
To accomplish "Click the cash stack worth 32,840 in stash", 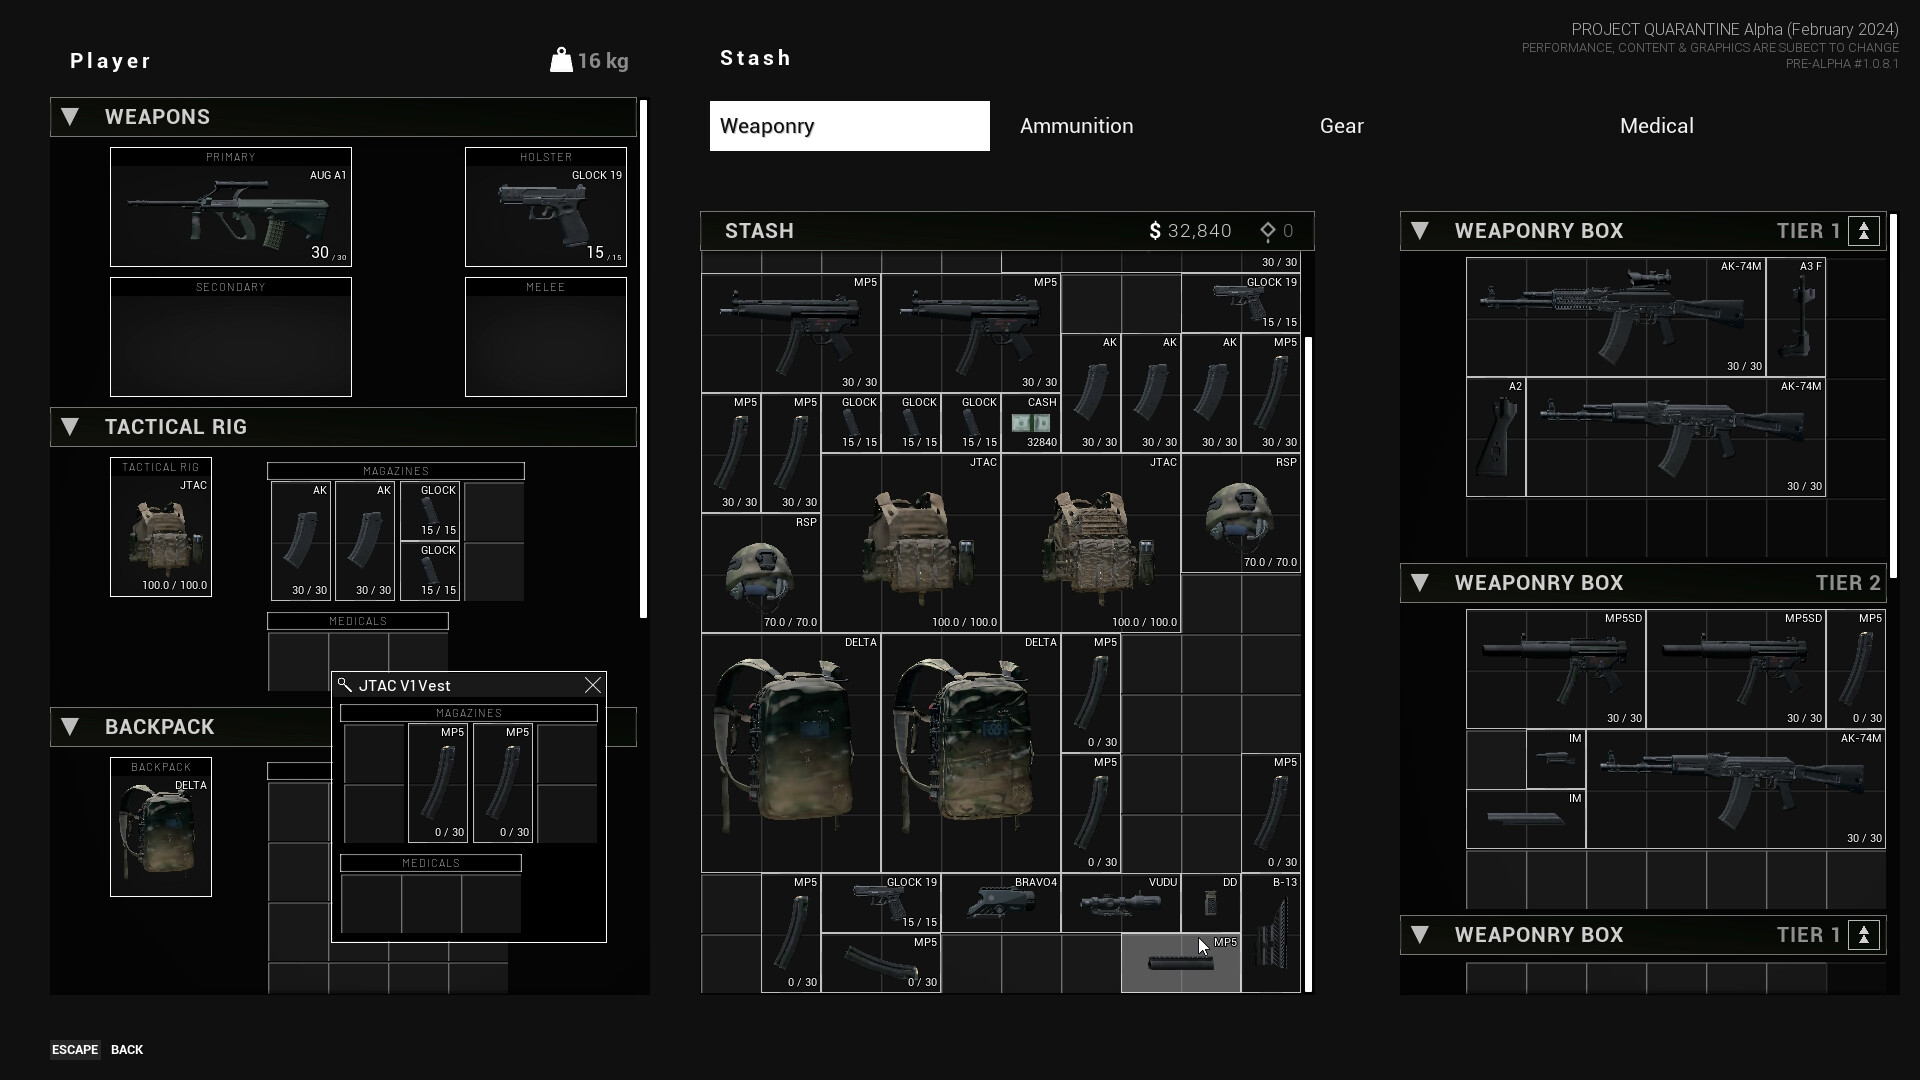I will coord(1033,424).
